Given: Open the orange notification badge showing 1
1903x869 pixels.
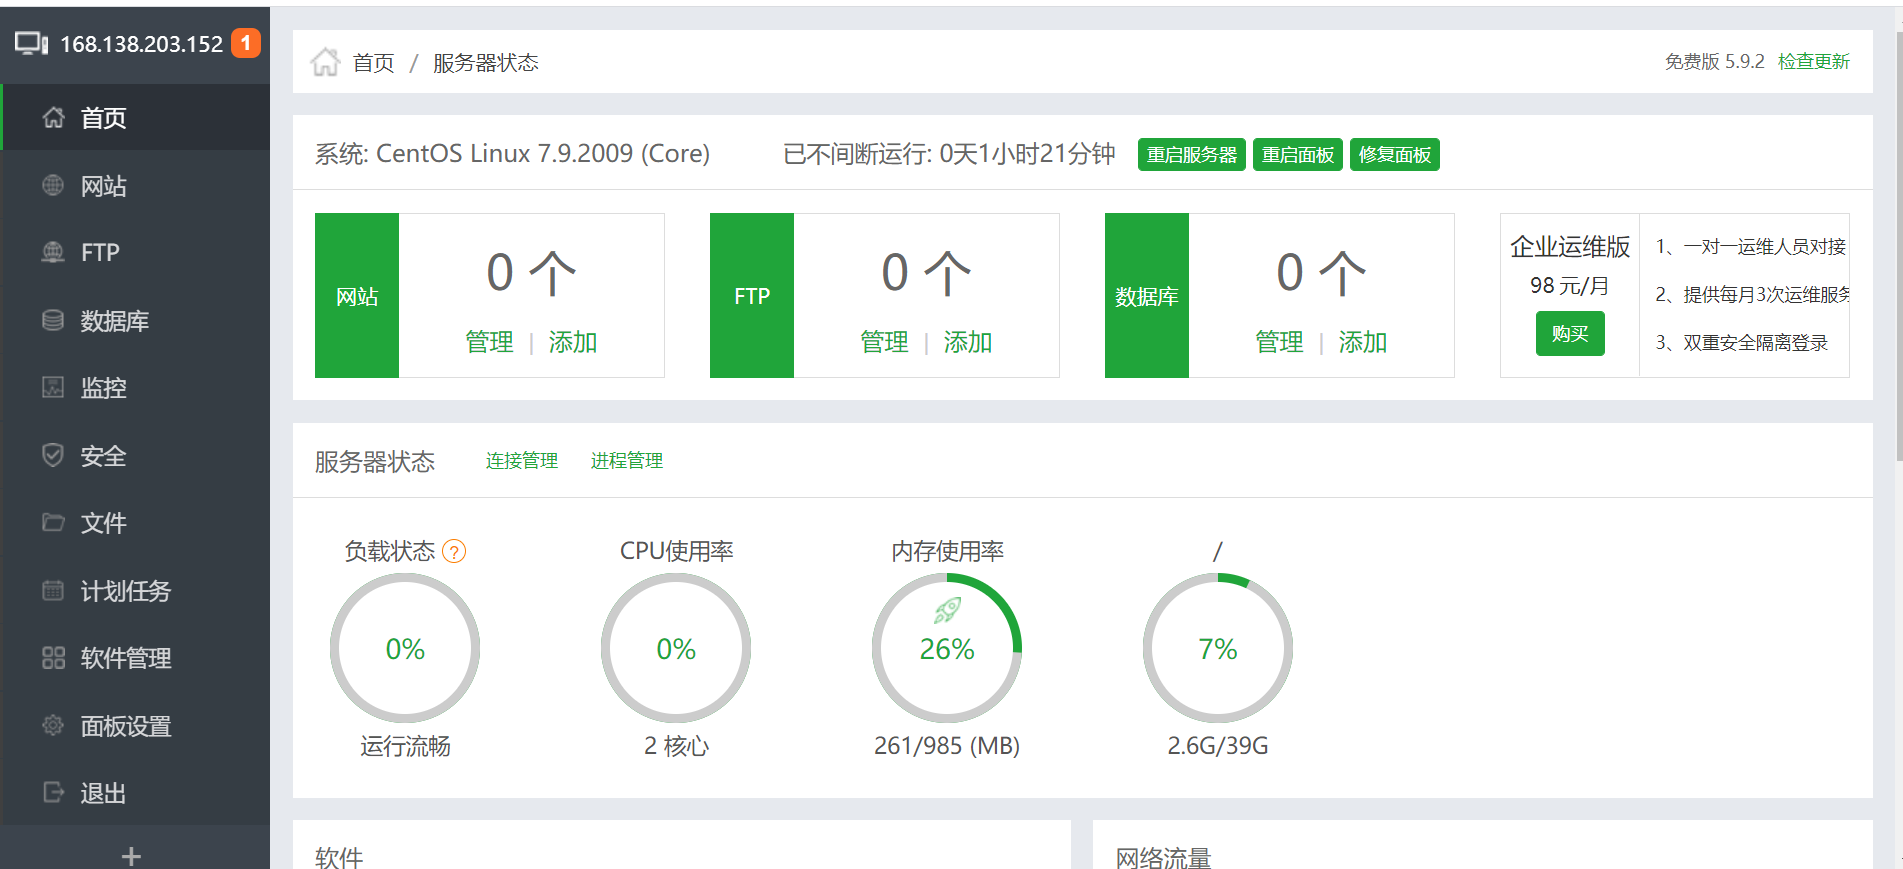Looking at the screenshot, I should (x=246, y=43).
